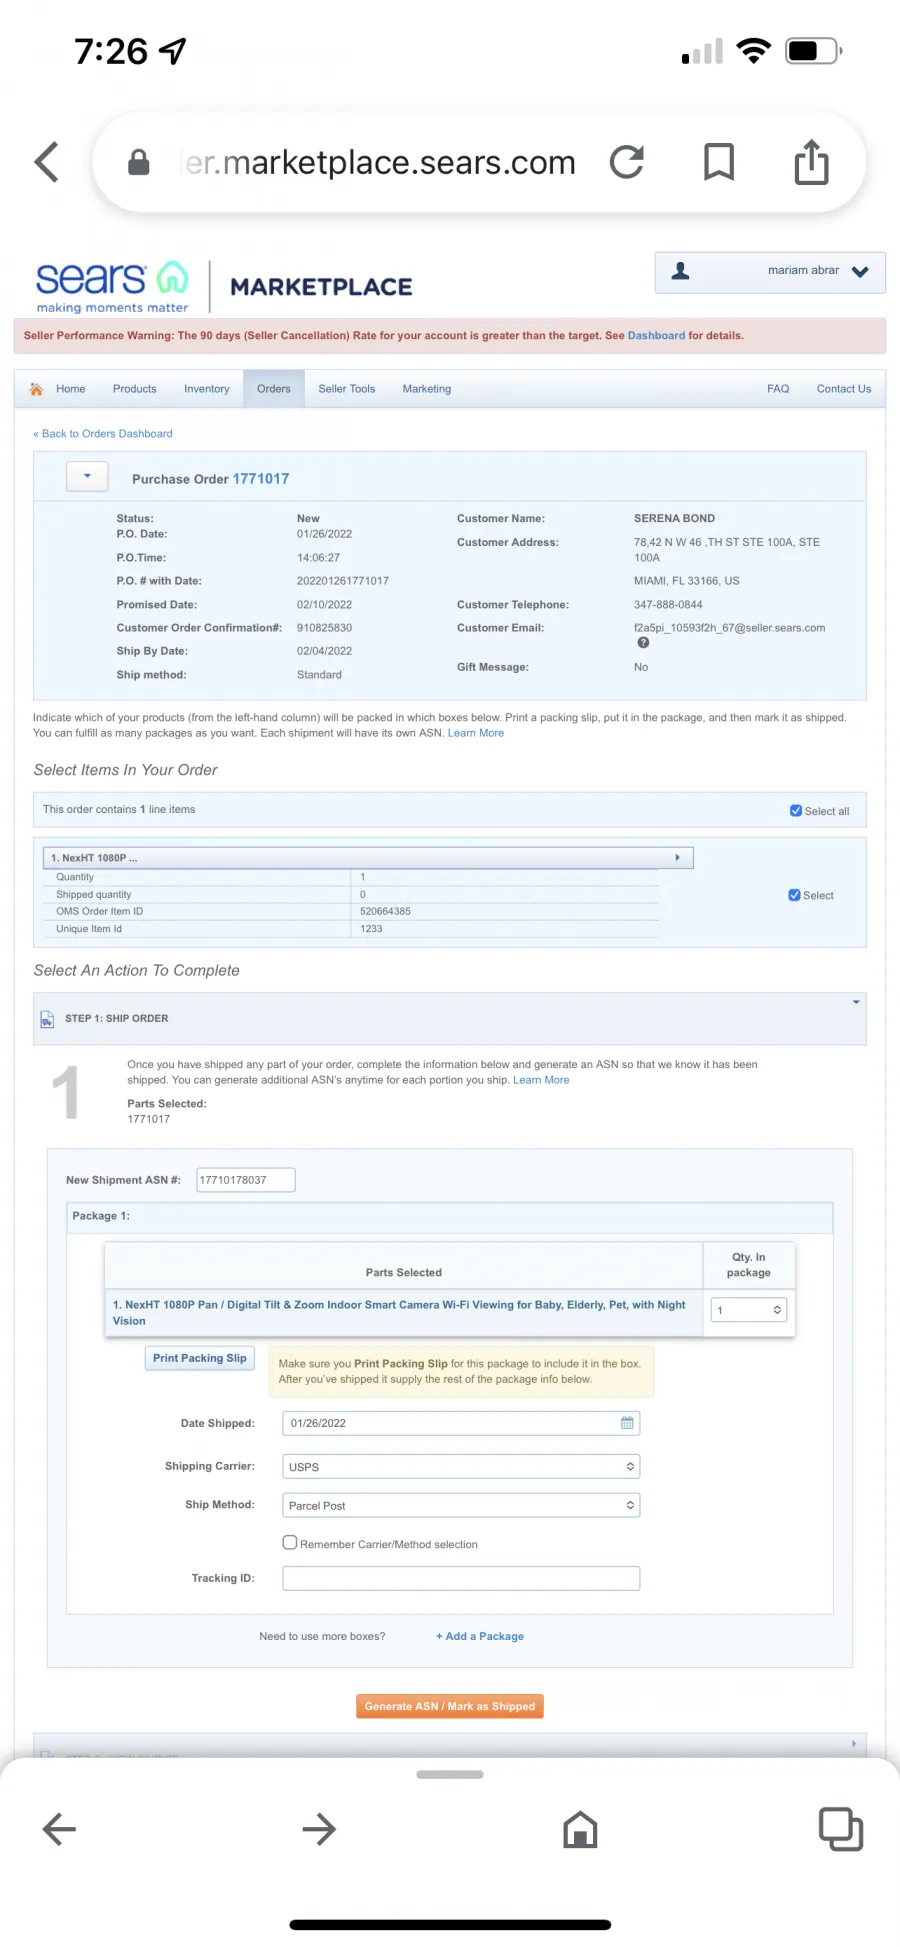Click the Tracking ID input field
This screenshot has width=900, height=1947.
point(461,1578)
